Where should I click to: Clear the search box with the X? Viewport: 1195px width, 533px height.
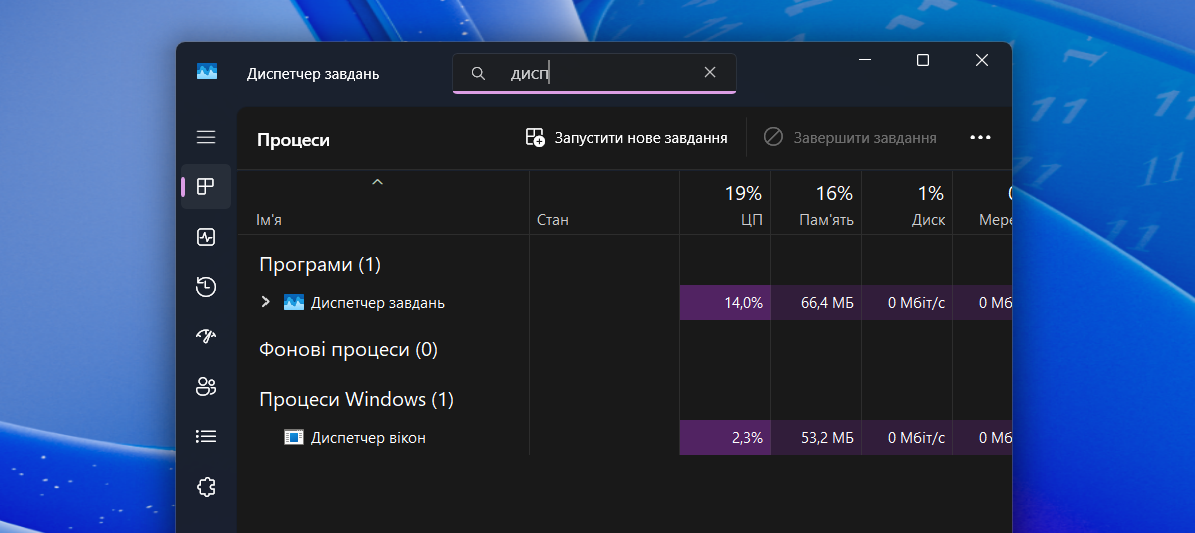[x=710, y=72]
